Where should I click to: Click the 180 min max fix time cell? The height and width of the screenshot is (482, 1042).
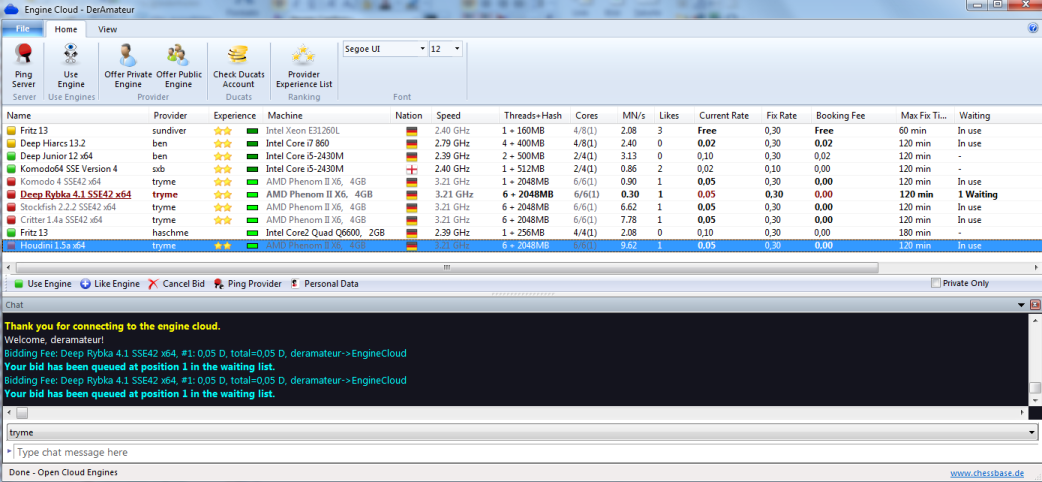click(914, 233)
